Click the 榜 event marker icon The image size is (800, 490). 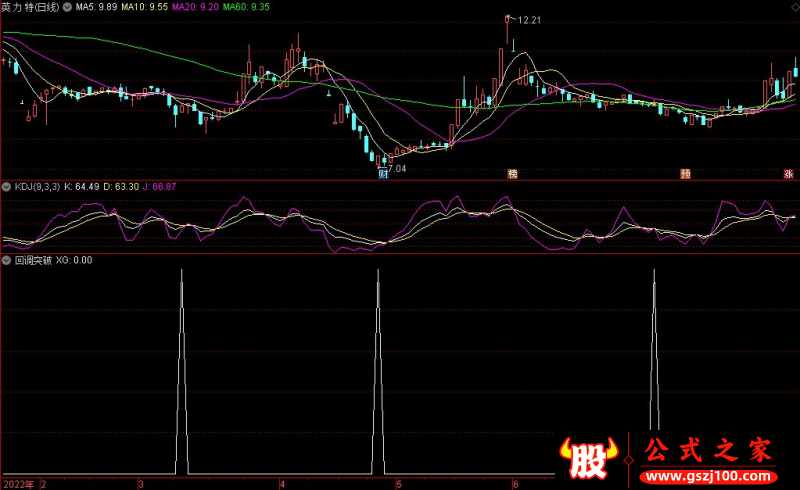tap(512, 174)
